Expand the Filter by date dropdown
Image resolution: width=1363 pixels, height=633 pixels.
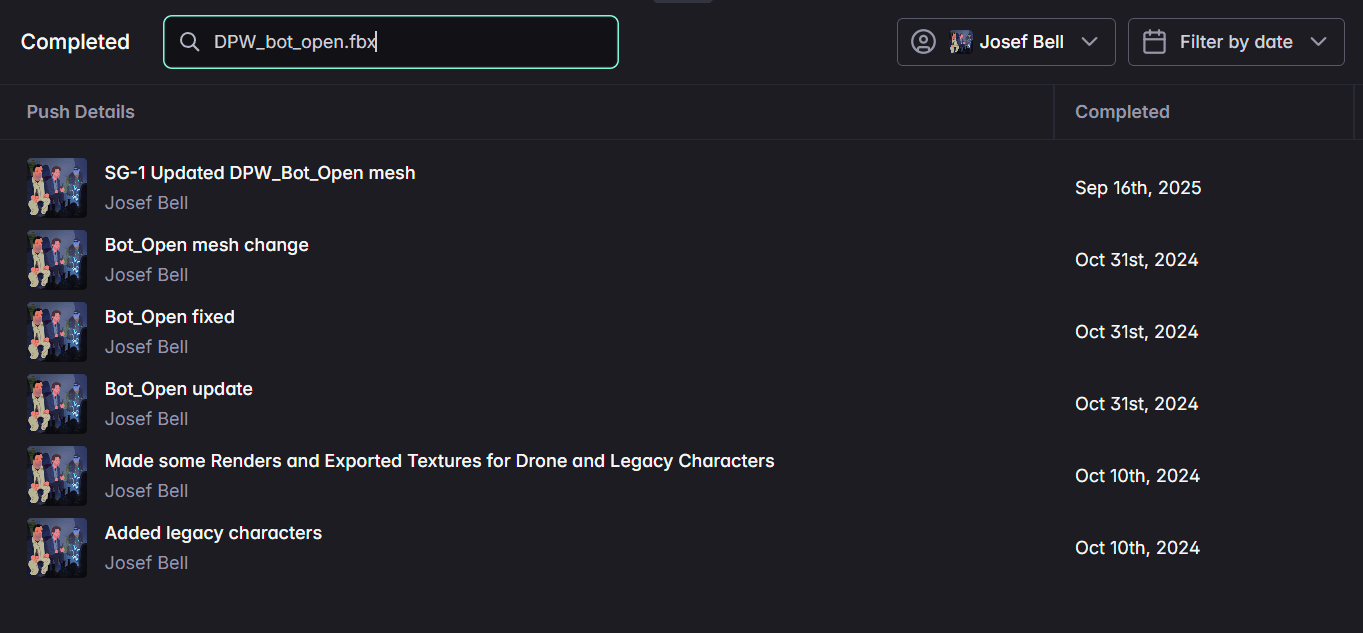point(1236,41)
